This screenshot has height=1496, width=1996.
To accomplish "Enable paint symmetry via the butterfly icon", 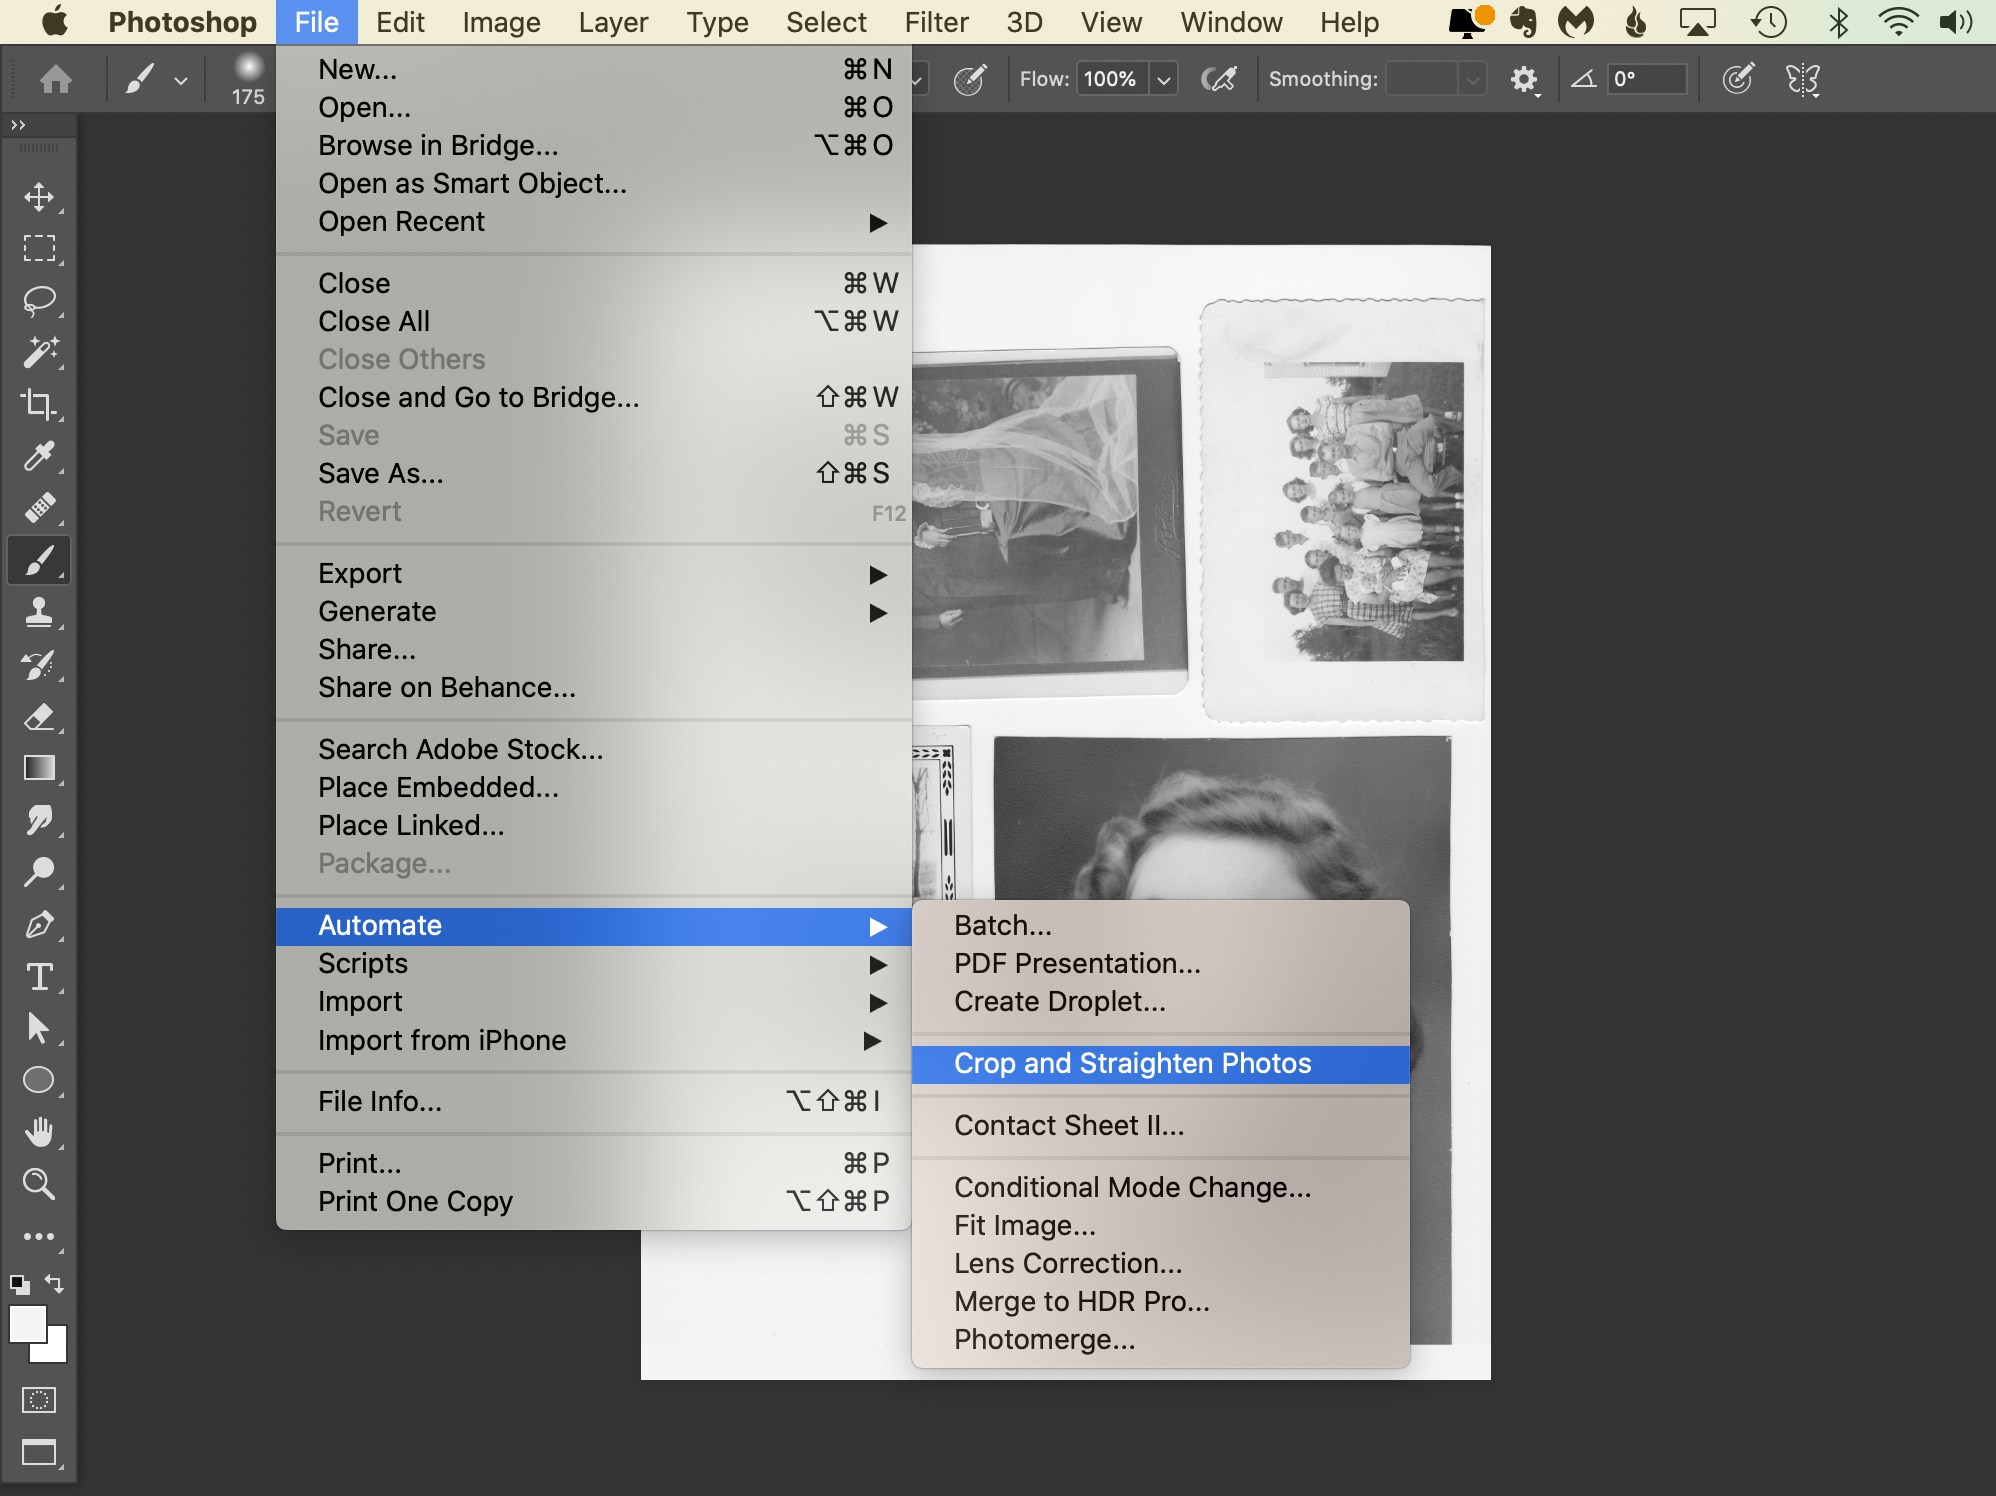I will [x=1803, y=79].
